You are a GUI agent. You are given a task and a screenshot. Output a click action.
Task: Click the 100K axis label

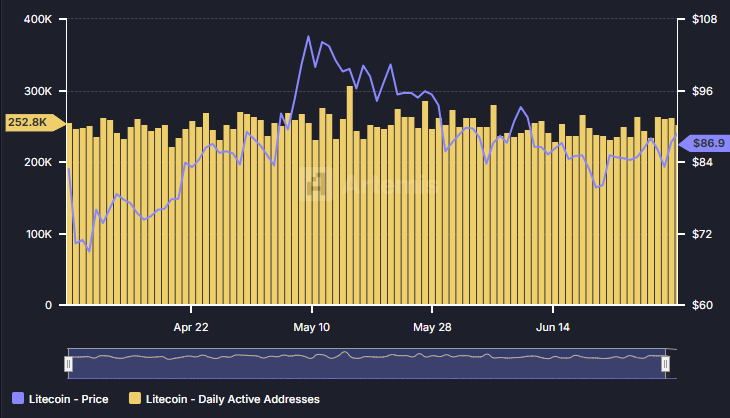coord(39,234)
